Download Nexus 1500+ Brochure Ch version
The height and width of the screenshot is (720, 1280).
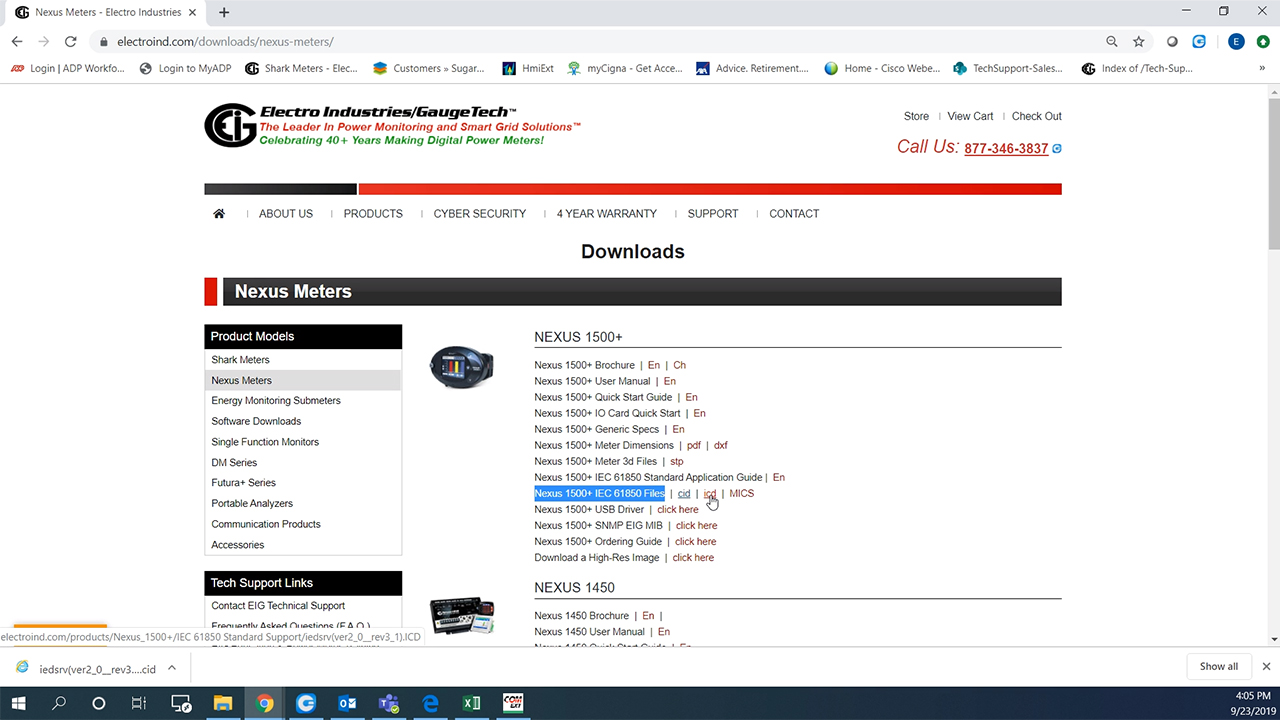click(679, 365)
